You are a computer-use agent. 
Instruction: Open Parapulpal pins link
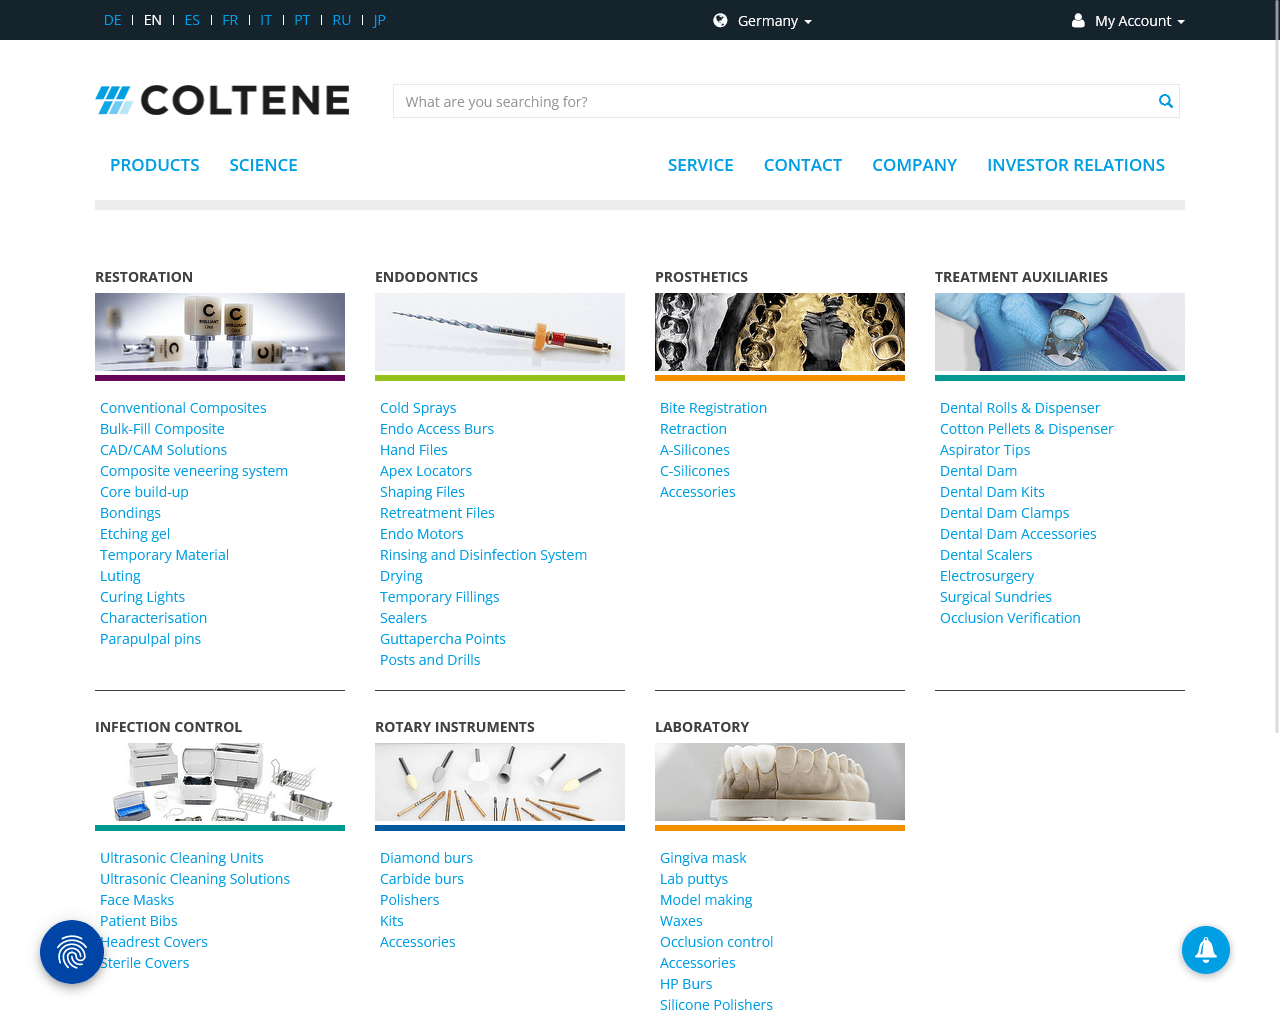(x=150, y=639)
